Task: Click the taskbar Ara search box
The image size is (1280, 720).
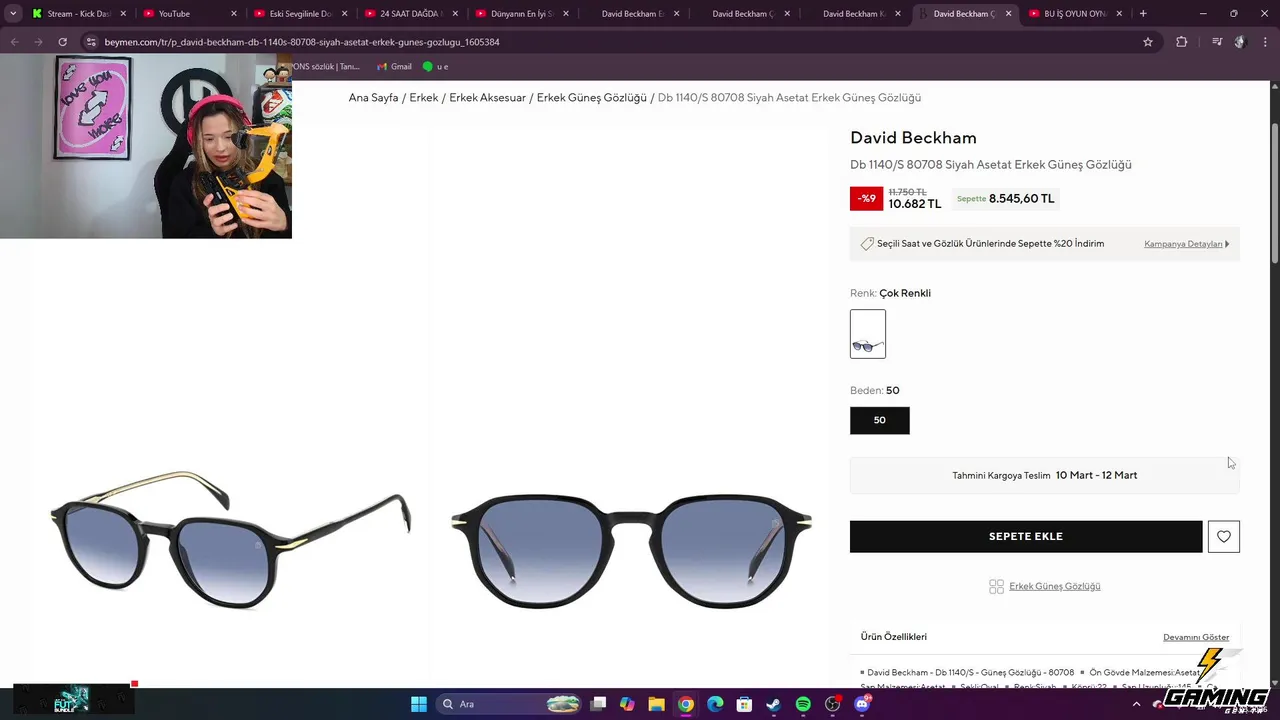Action: click(510, 704)
